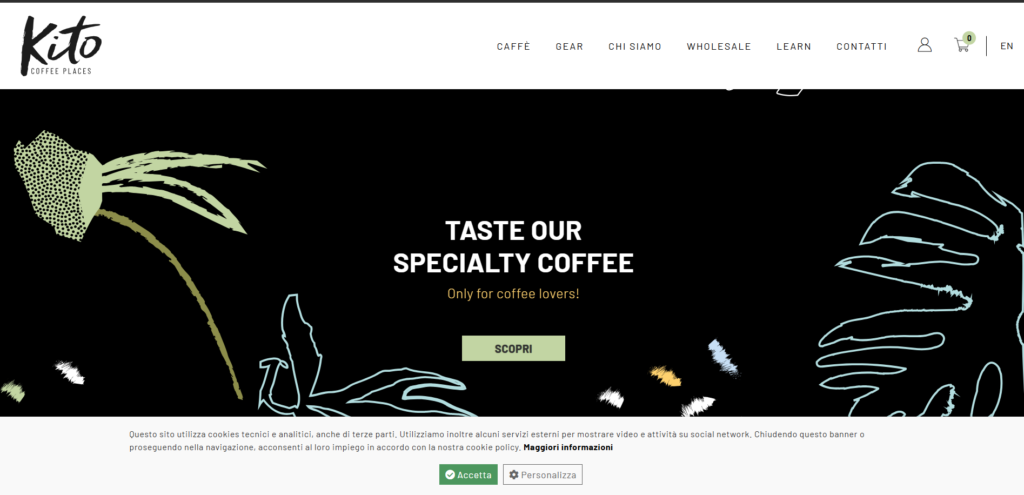Accept cookies with Accetta button
Viewport: 1024px width, 495px height.
click(468, 475)
